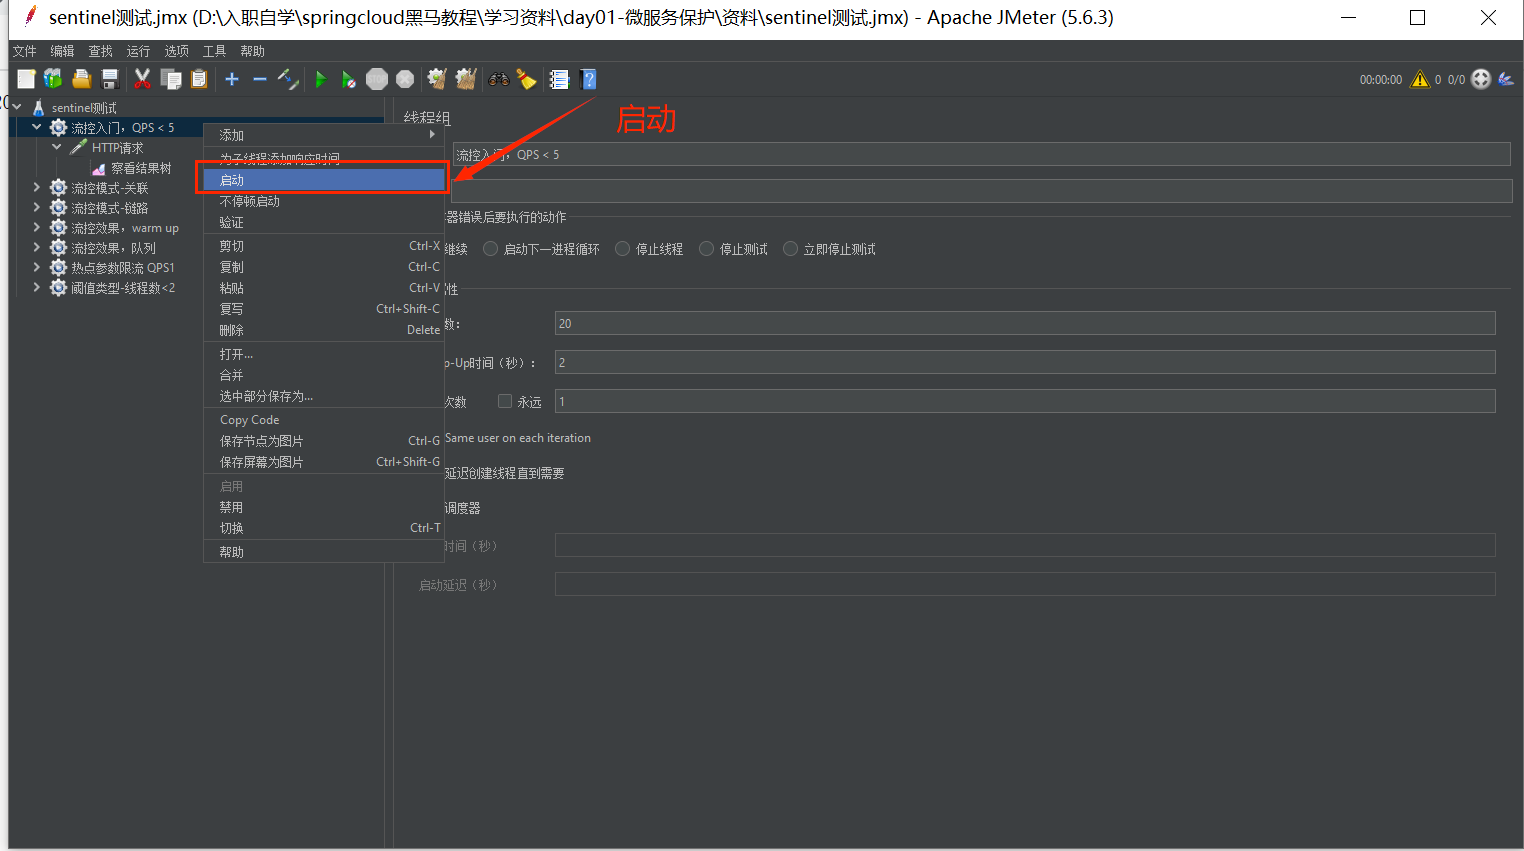Expand the 流控模式-链路 thread group
The width and height of the screenshot is (1524, 851).
pos(37,207)
